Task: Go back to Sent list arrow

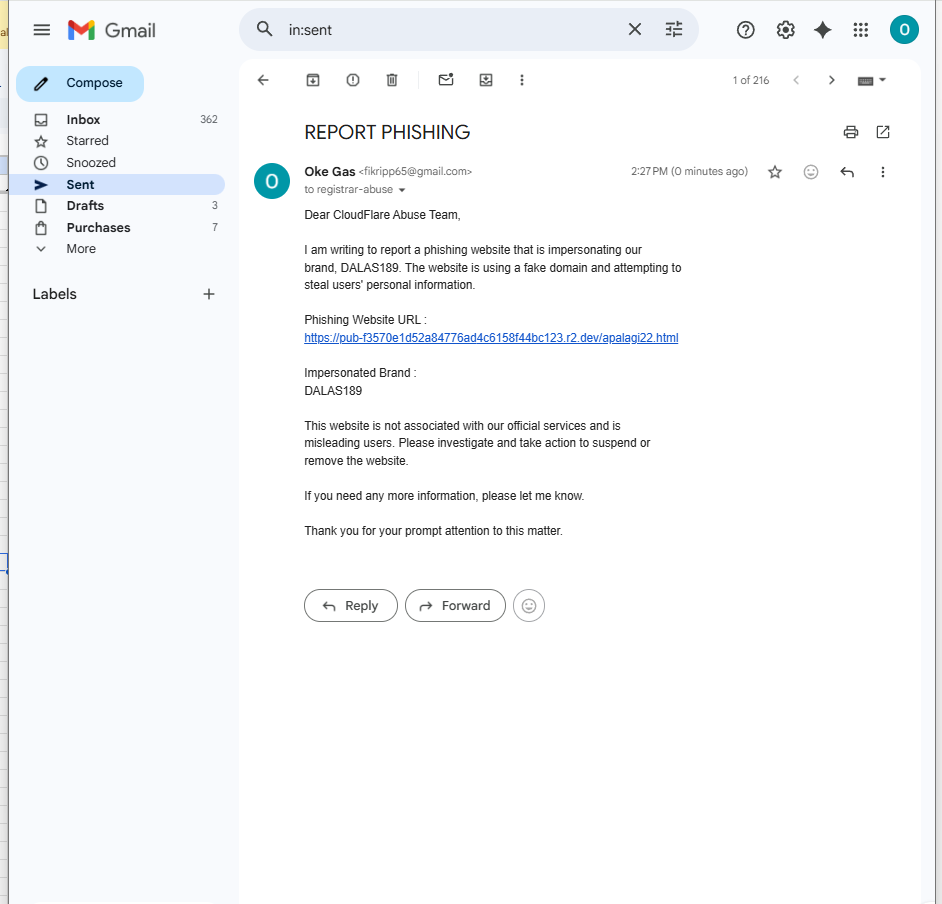Action: click(x=263, y=80)
